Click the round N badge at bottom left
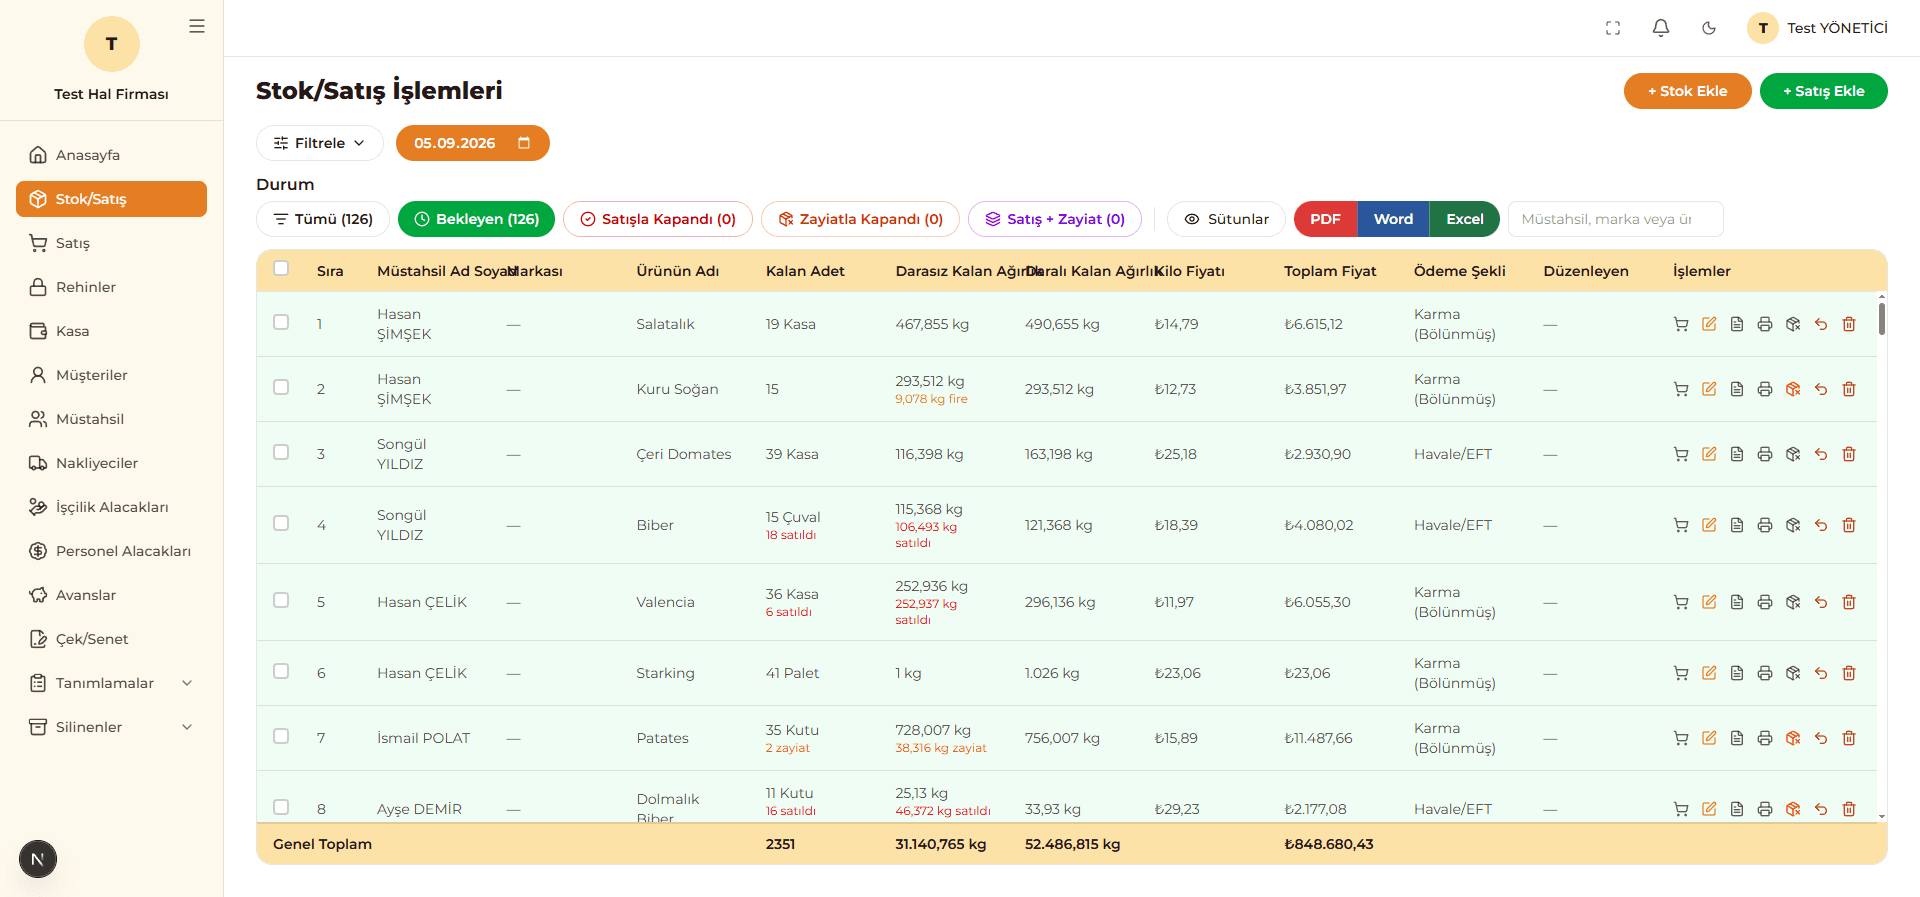This screenshot has width=1920, height=897. (38, 859)
